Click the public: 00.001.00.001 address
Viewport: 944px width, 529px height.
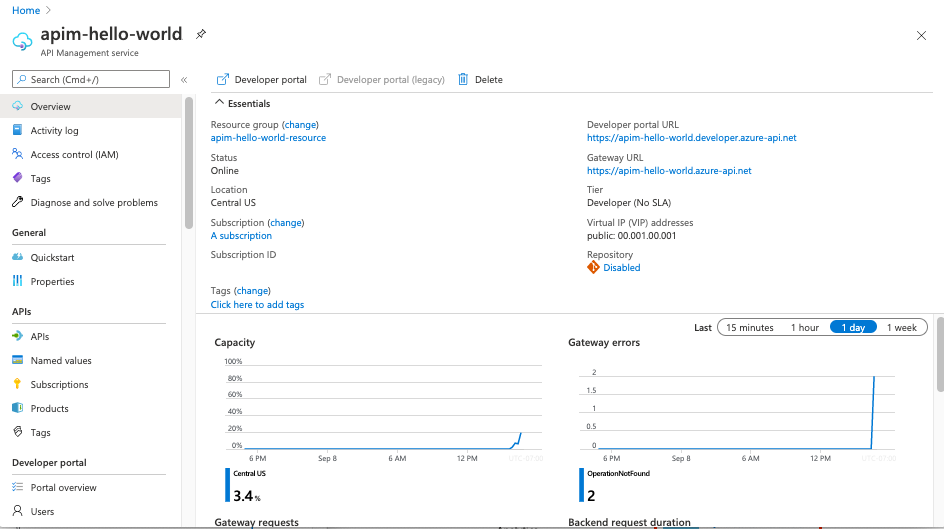(x=632, y=235)
